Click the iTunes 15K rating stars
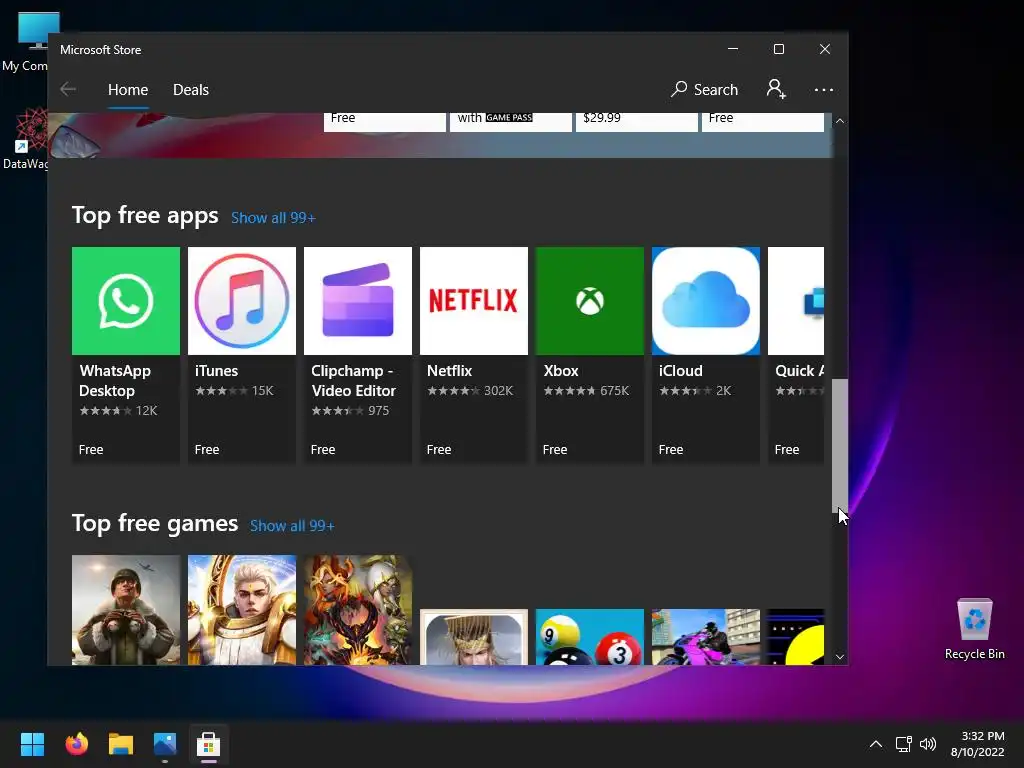 (221, 391)
